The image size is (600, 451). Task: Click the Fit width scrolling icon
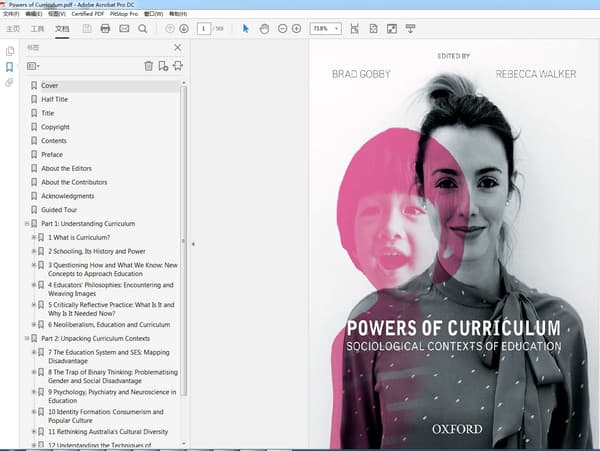355,29
